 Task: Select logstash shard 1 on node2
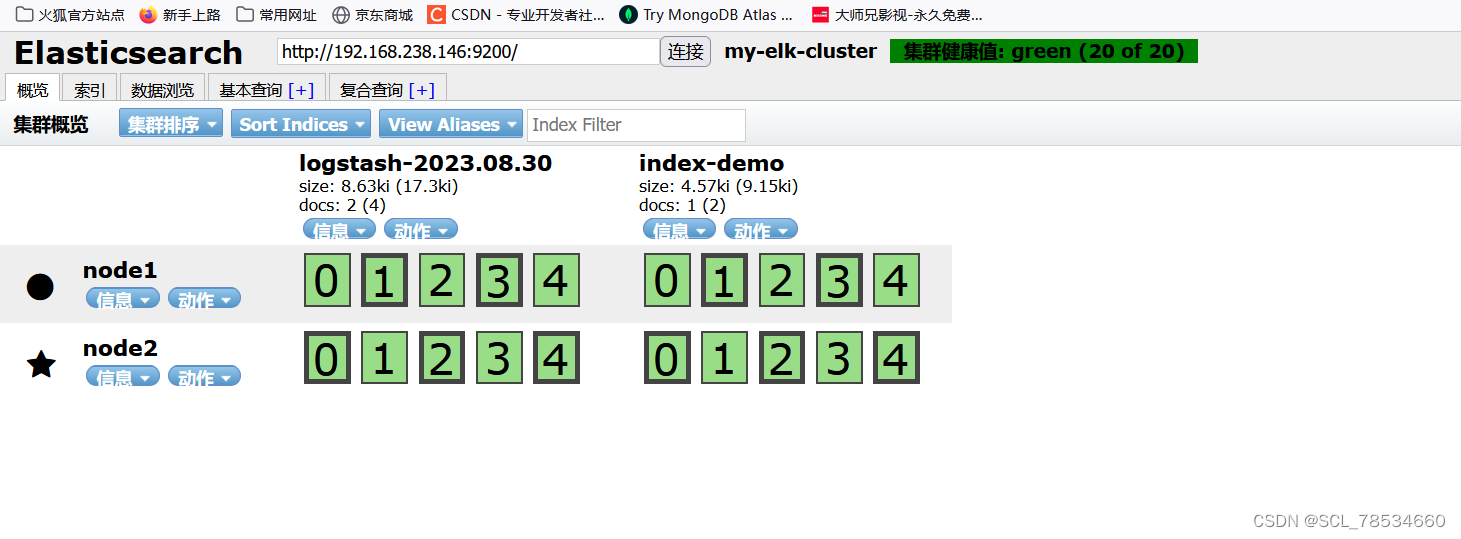pos(385,358)
